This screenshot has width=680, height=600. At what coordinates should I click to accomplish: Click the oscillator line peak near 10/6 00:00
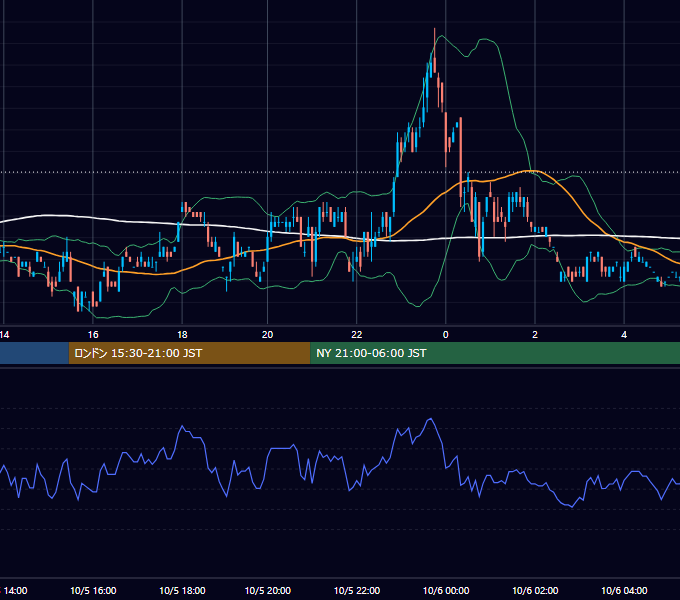point(430,419)
